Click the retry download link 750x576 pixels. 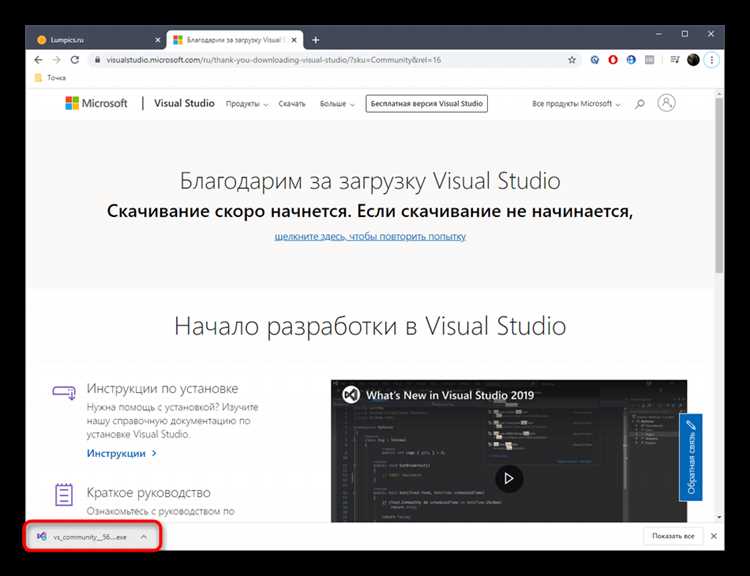click(x=370, y=236)
